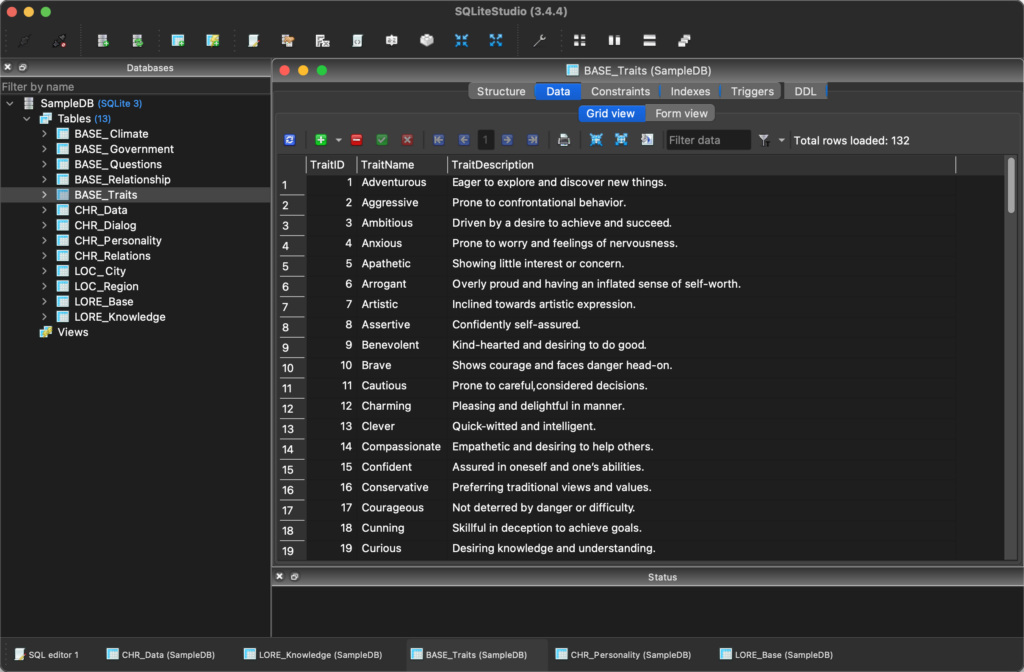Go to the next data page

point(507,140)
